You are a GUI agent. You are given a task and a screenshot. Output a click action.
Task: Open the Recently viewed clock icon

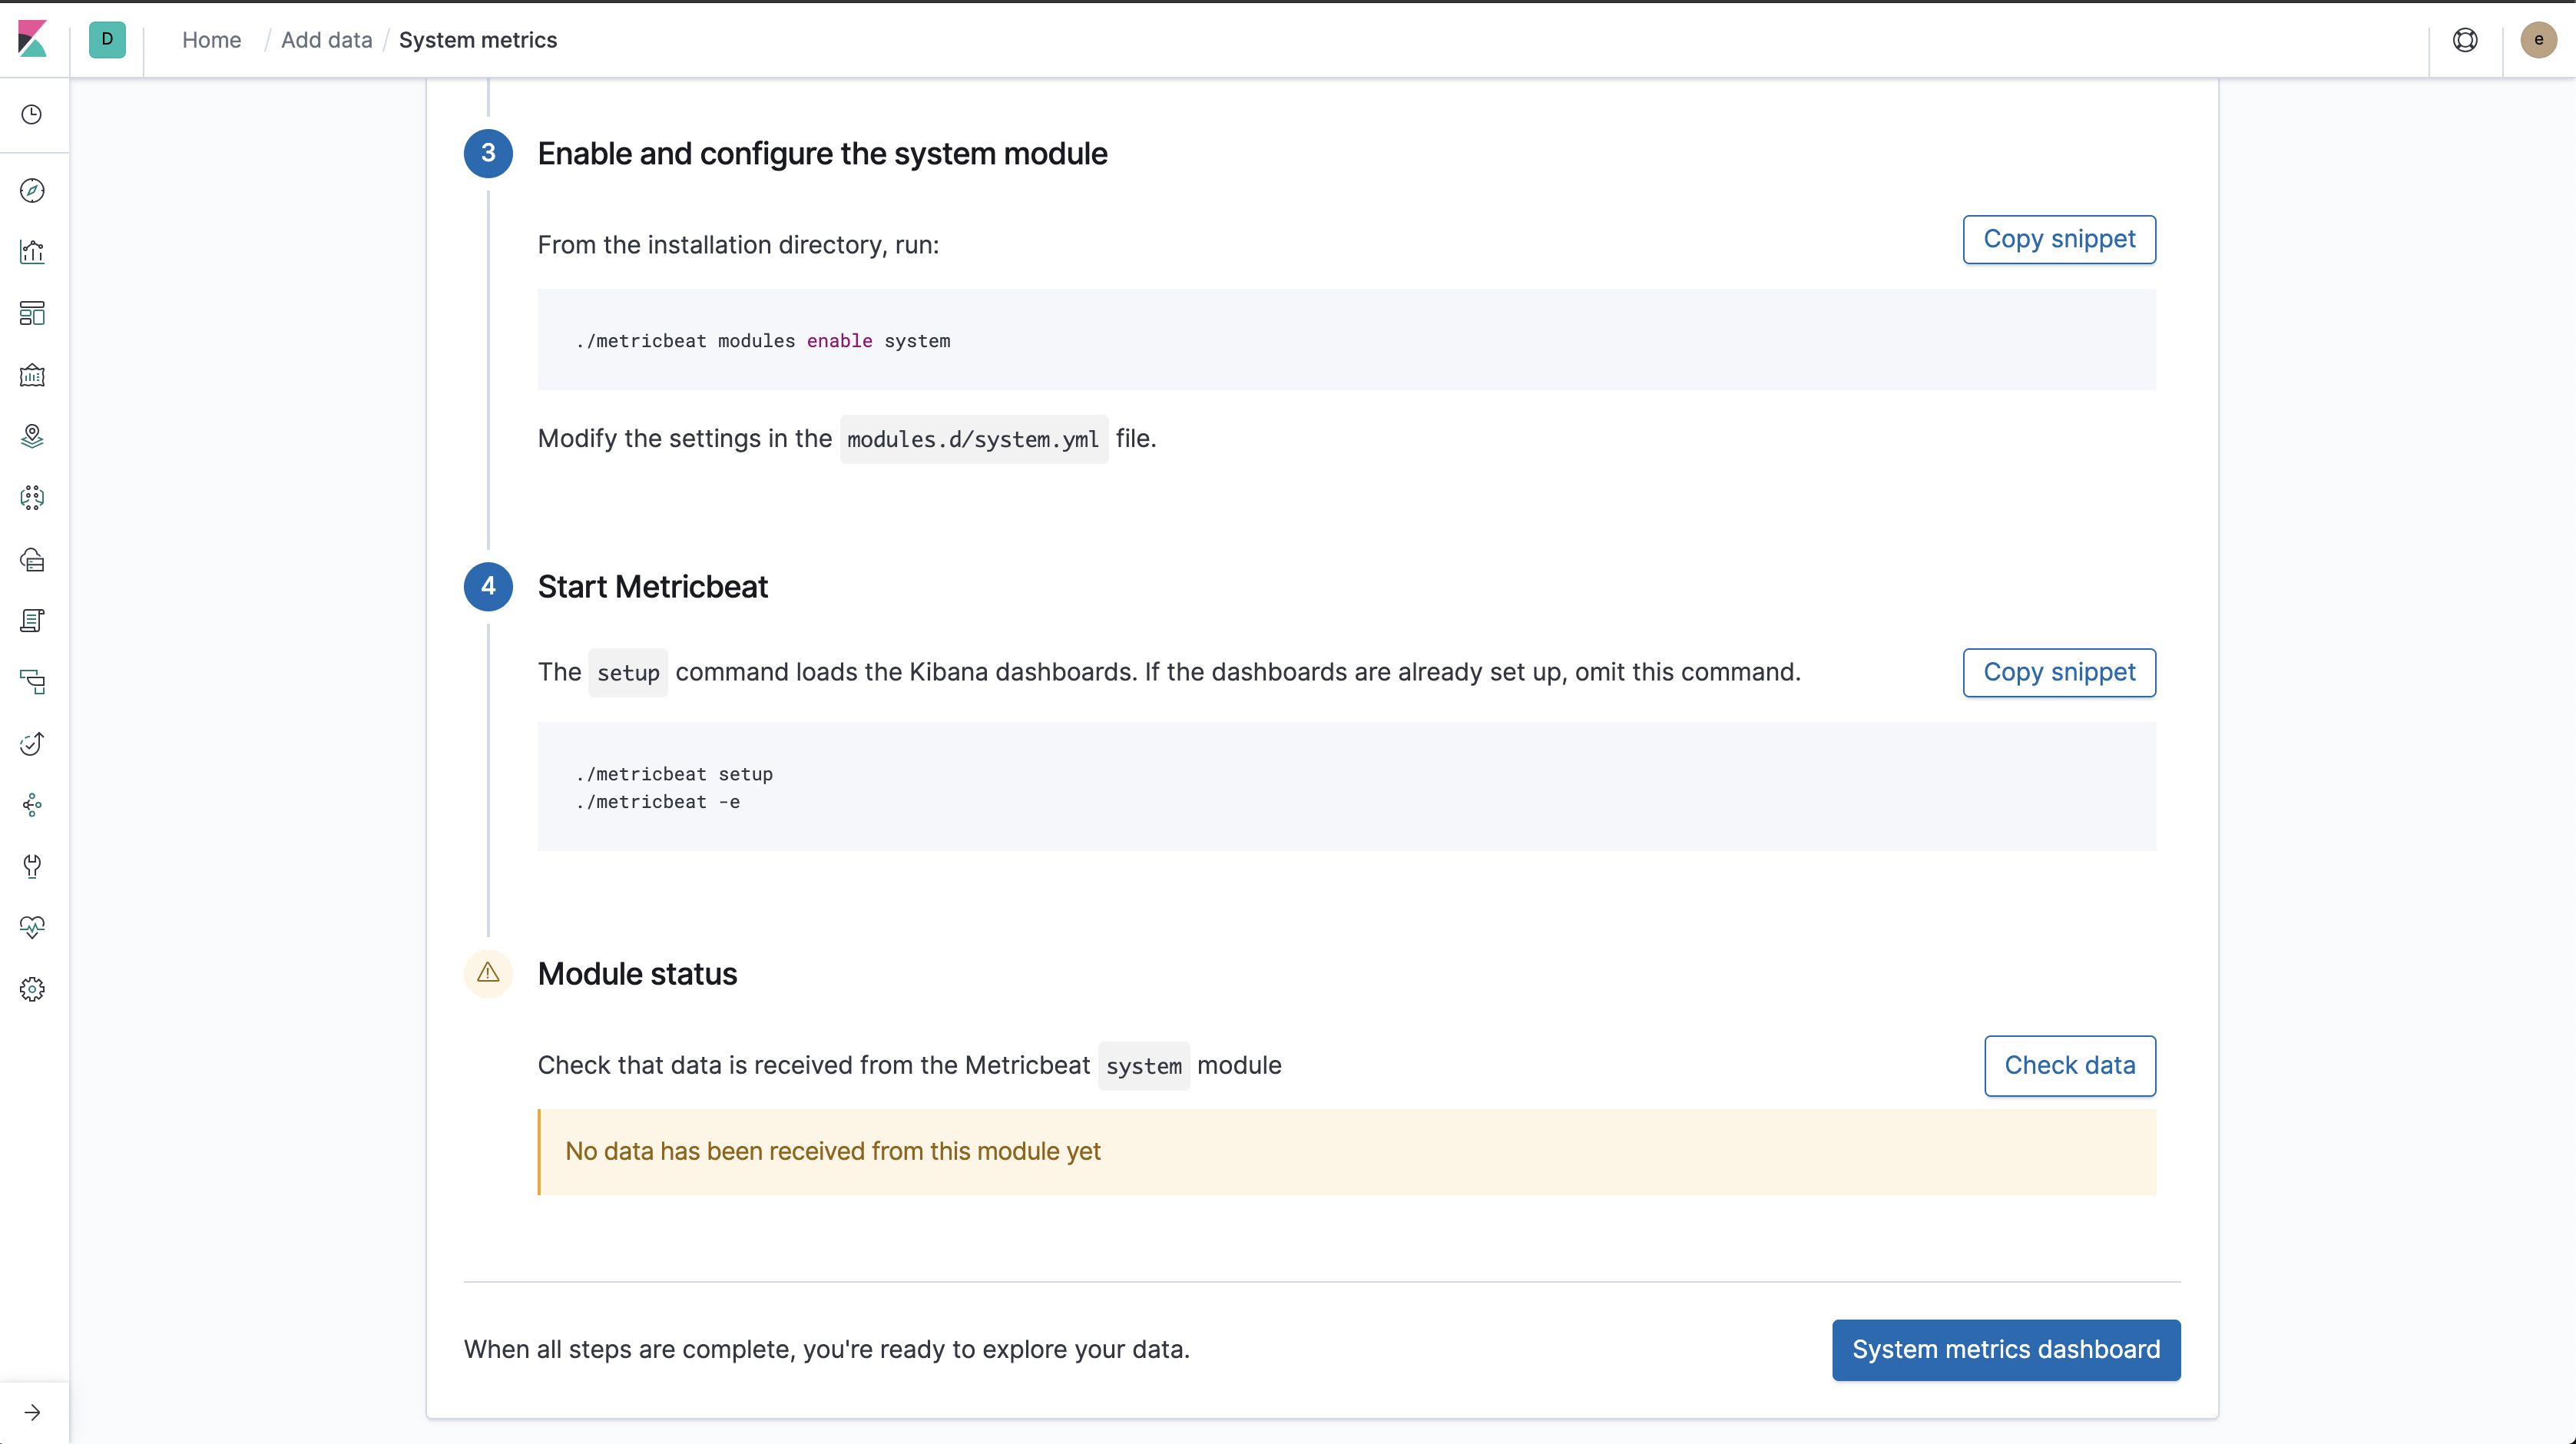(32, 114)
